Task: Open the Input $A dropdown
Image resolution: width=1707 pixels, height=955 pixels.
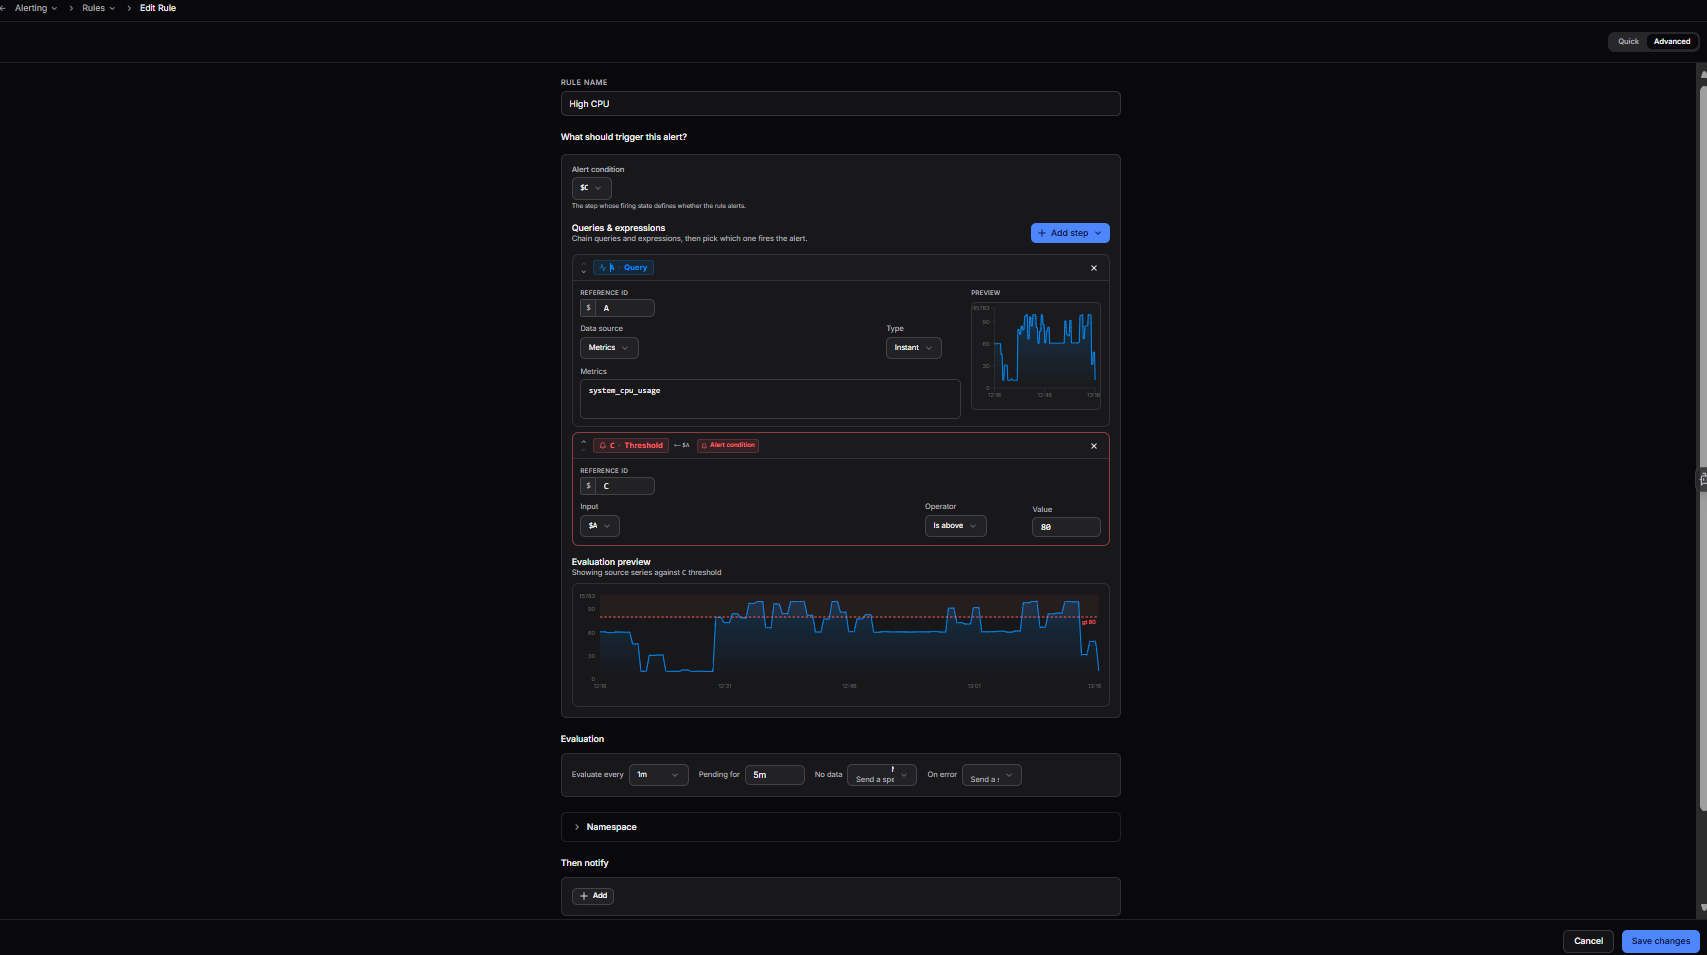Action: (599, 526)
